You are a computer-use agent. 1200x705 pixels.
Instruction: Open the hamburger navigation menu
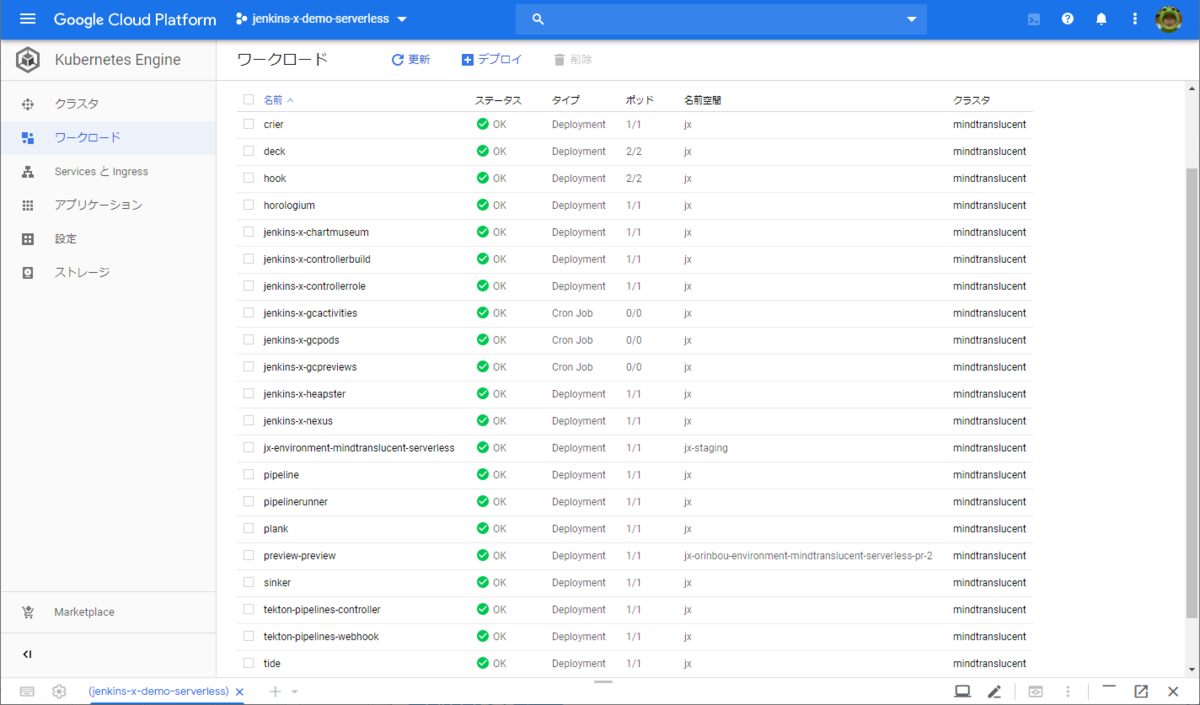pyautogui.click(x=27, y=19)
